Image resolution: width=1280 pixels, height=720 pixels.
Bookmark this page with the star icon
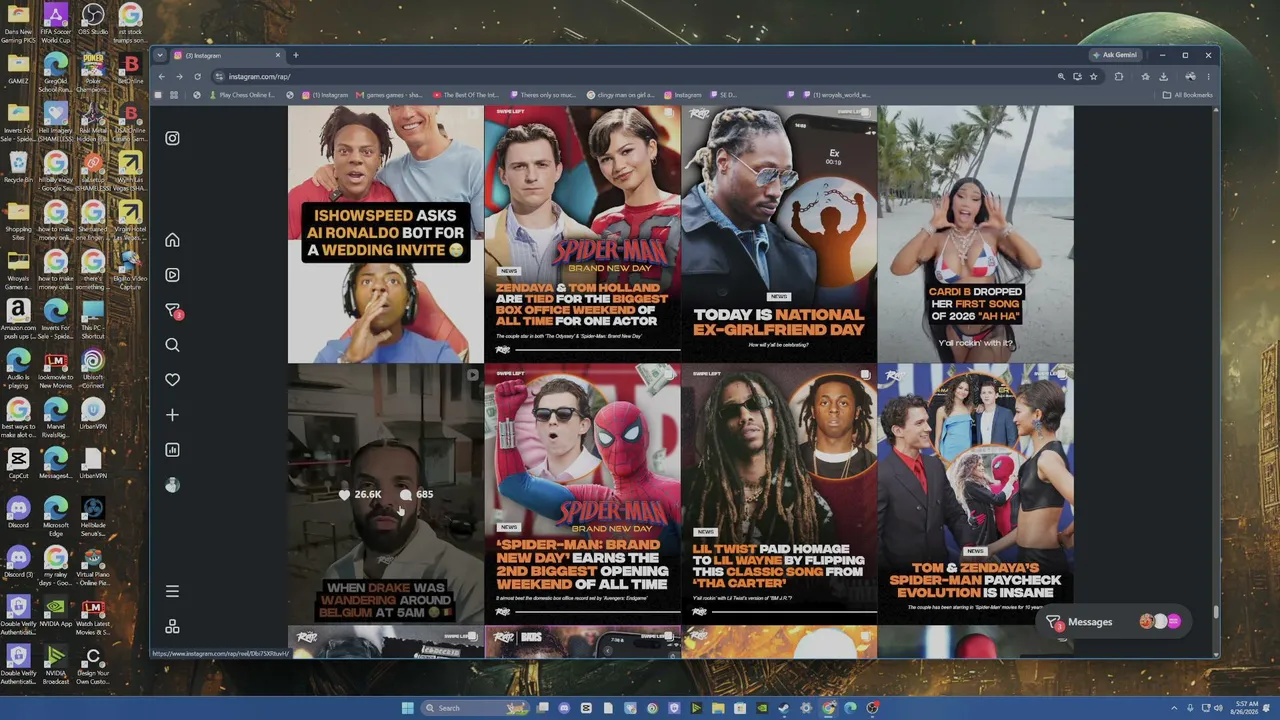[1094, 77]
